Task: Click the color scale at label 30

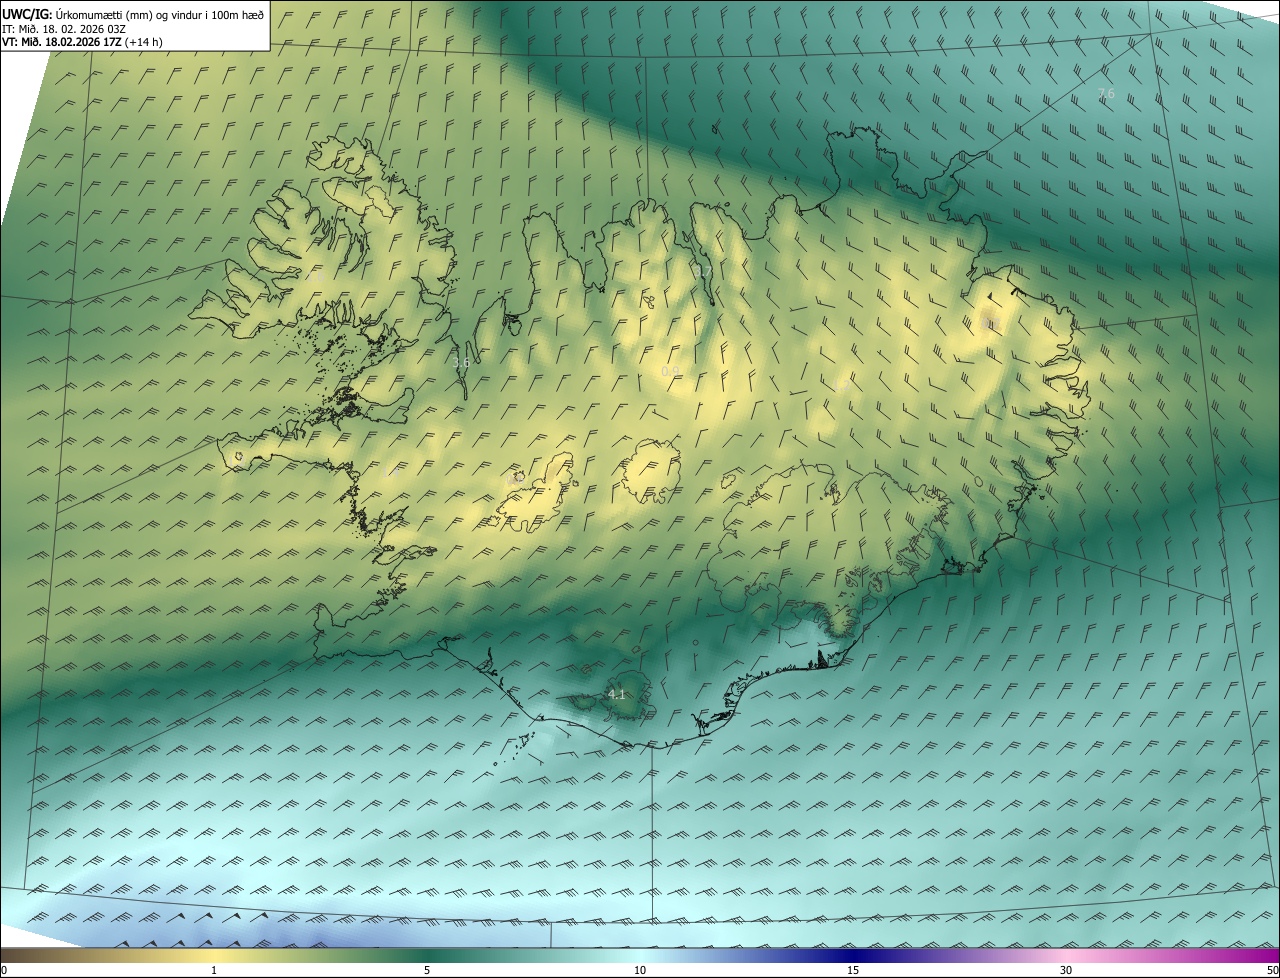Action: pos(1066,970)
